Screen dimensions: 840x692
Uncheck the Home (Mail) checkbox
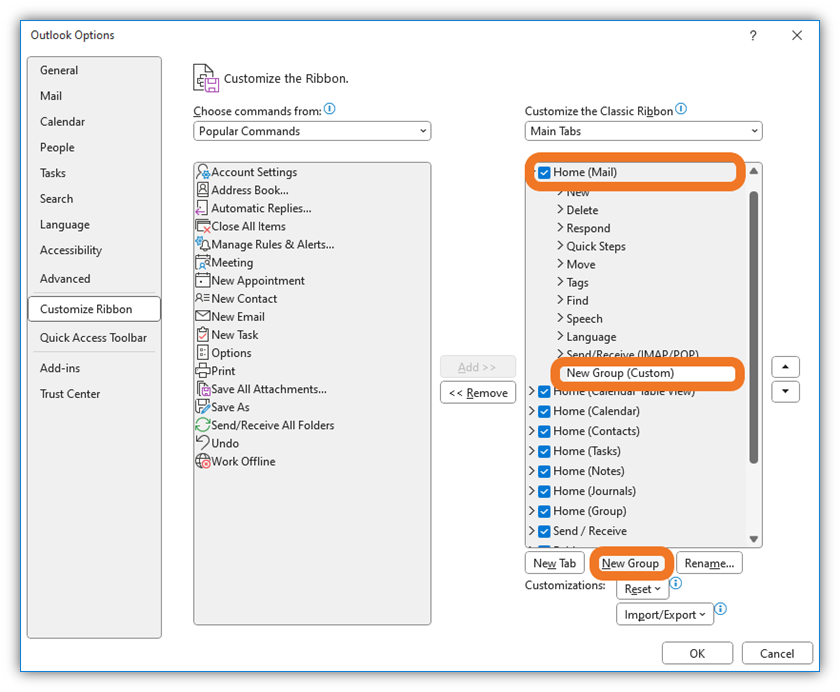pos(544,172)
